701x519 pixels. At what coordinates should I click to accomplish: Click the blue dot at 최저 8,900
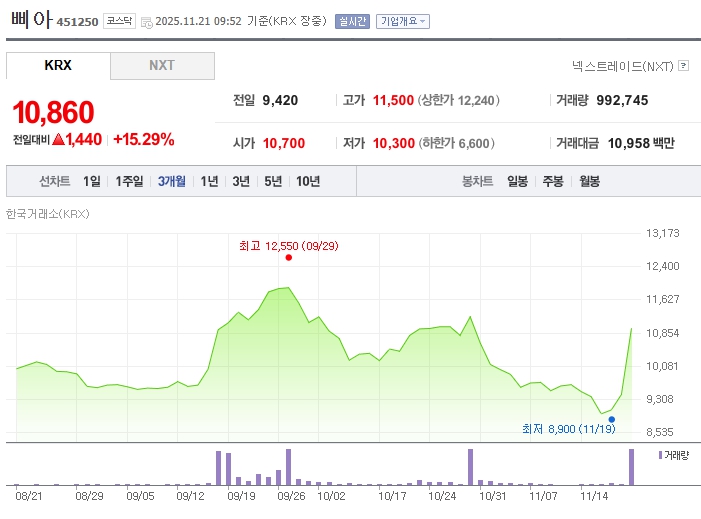point(611,419)
